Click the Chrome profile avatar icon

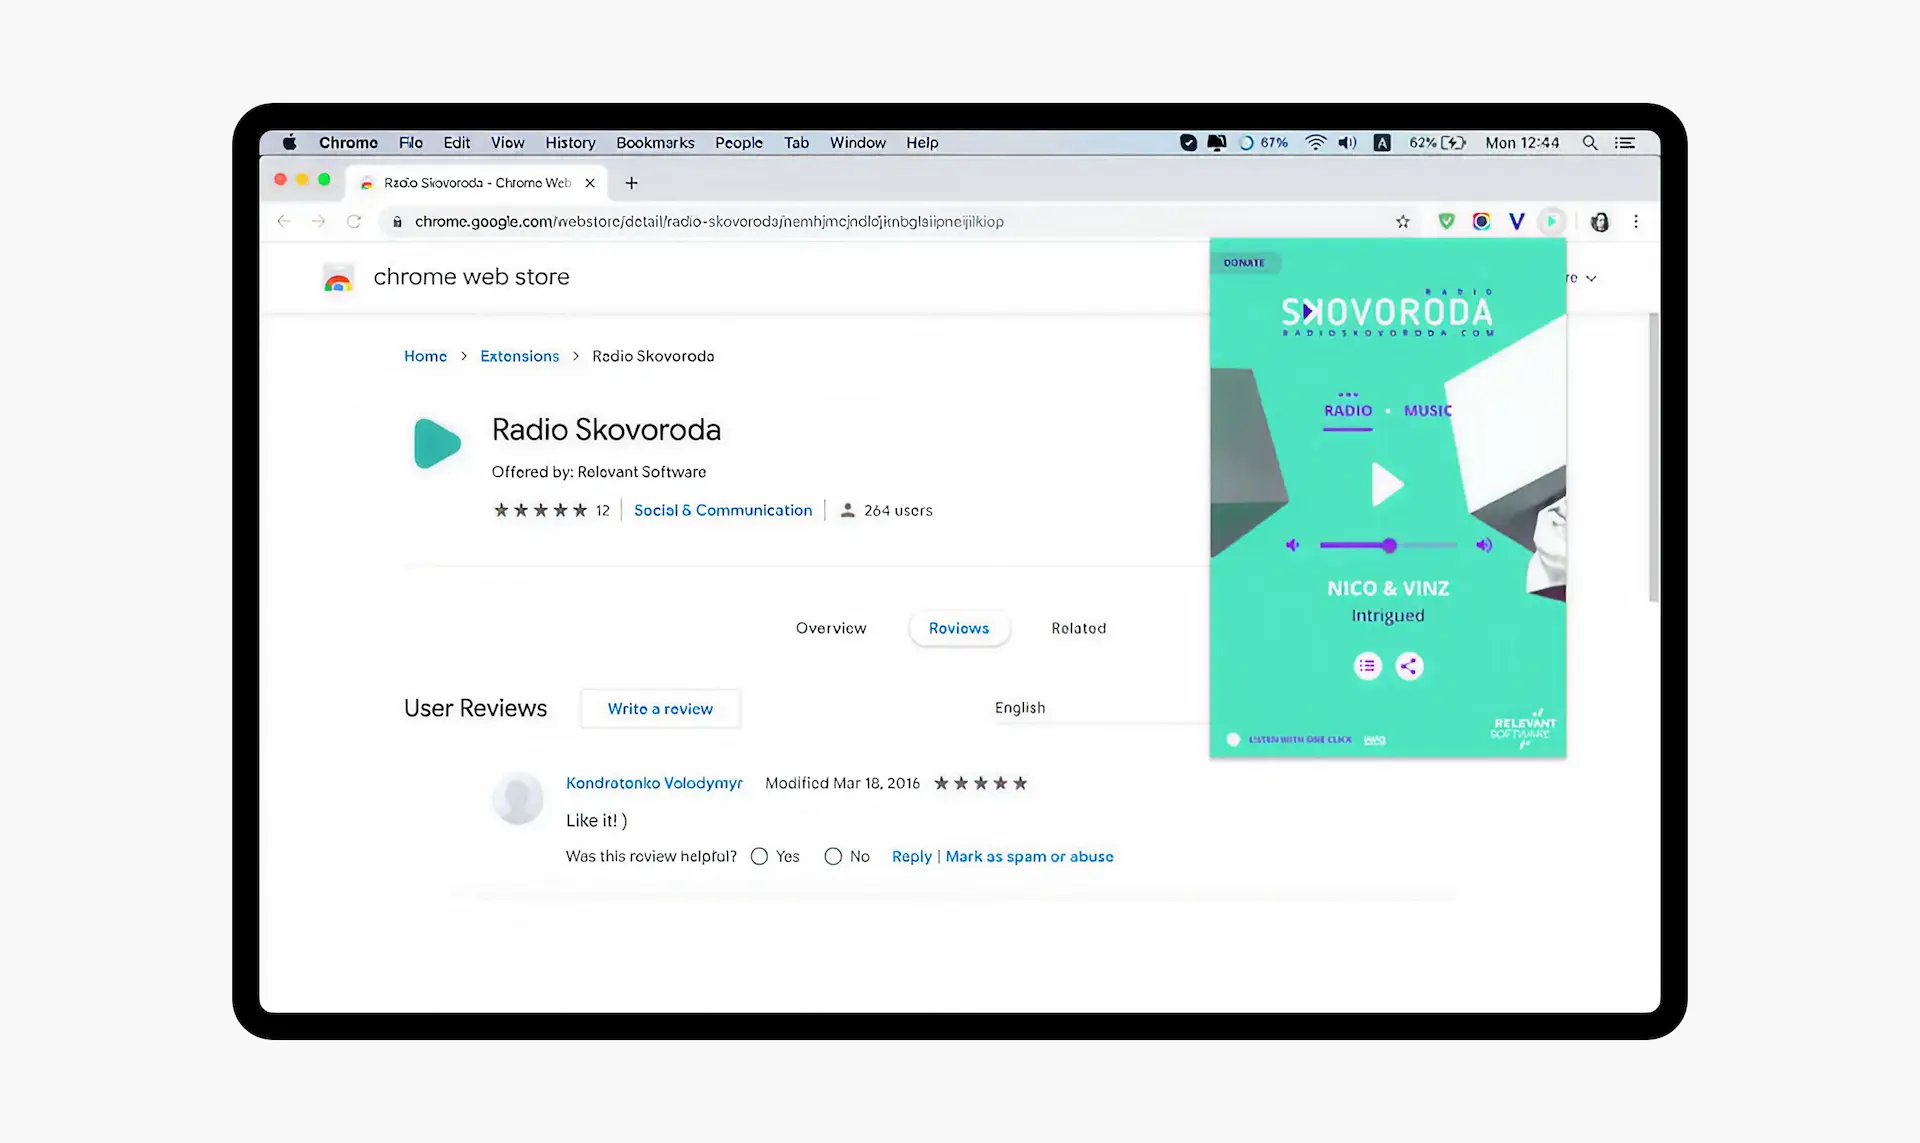tap(1599, 221)
